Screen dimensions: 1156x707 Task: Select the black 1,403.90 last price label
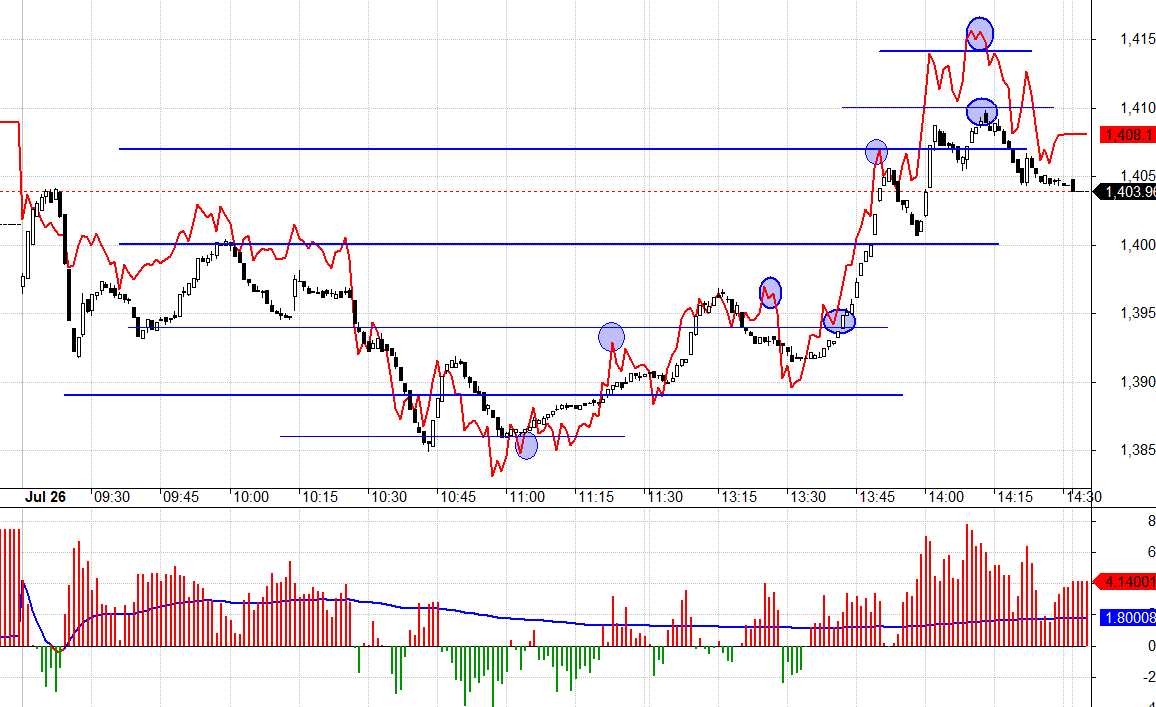tap(1126, 192)
